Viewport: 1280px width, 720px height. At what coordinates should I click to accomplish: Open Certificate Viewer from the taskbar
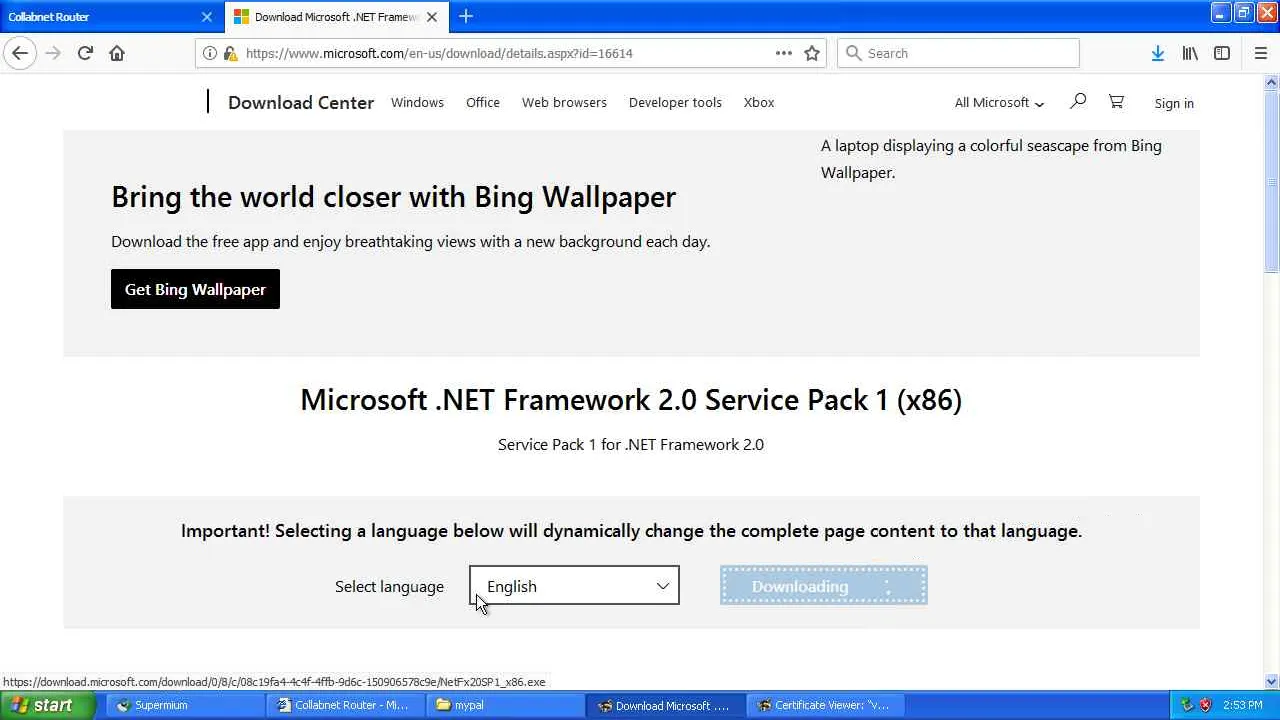(825, 705)
